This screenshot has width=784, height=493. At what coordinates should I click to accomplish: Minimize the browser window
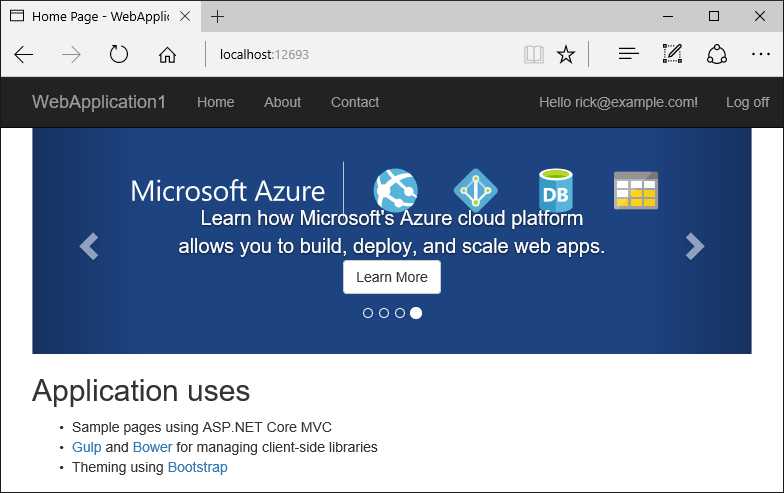tap(668, 16)
